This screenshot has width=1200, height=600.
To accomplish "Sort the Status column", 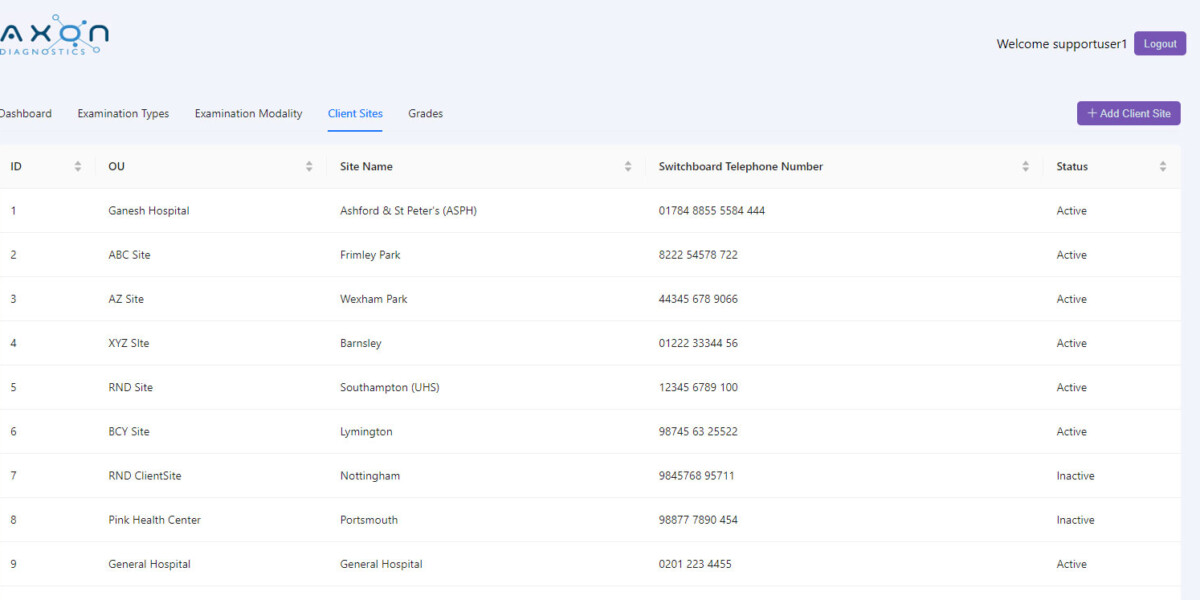I will click(x=1163, y=166).
